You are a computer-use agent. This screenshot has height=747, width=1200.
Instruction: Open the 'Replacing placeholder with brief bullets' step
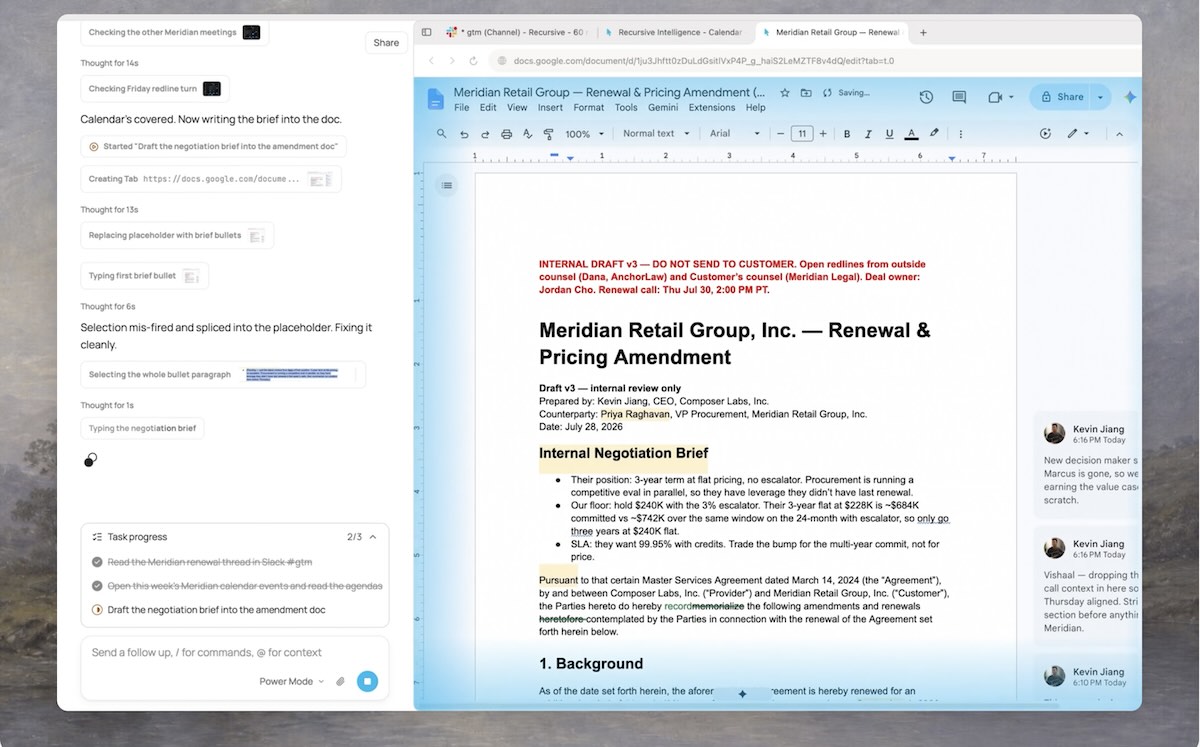coord(177,235)
